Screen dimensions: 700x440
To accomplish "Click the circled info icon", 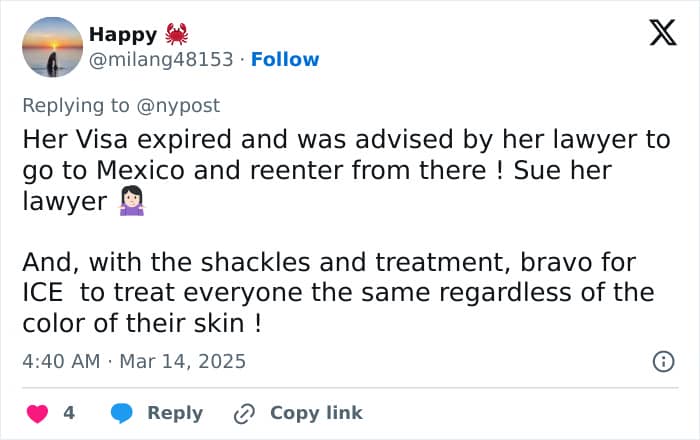I will click(662, 362).
